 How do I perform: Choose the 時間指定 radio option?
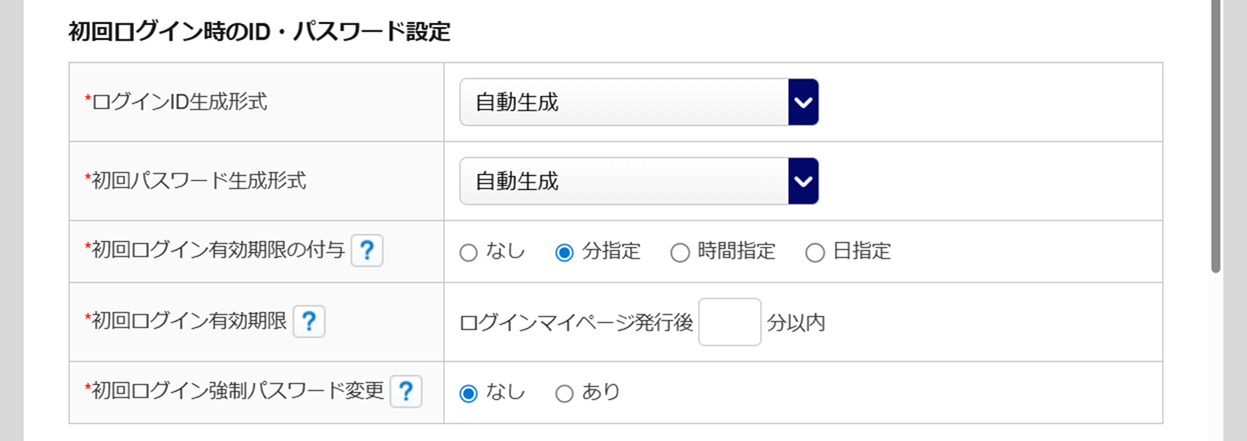tap(680, 253)
